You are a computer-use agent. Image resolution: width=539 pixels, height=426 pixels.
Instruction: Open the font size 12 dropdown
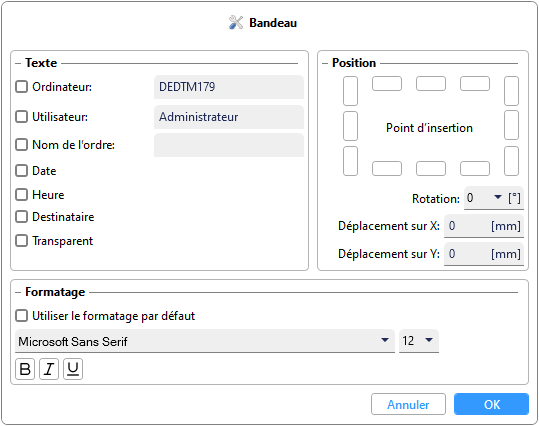(419, 341)
